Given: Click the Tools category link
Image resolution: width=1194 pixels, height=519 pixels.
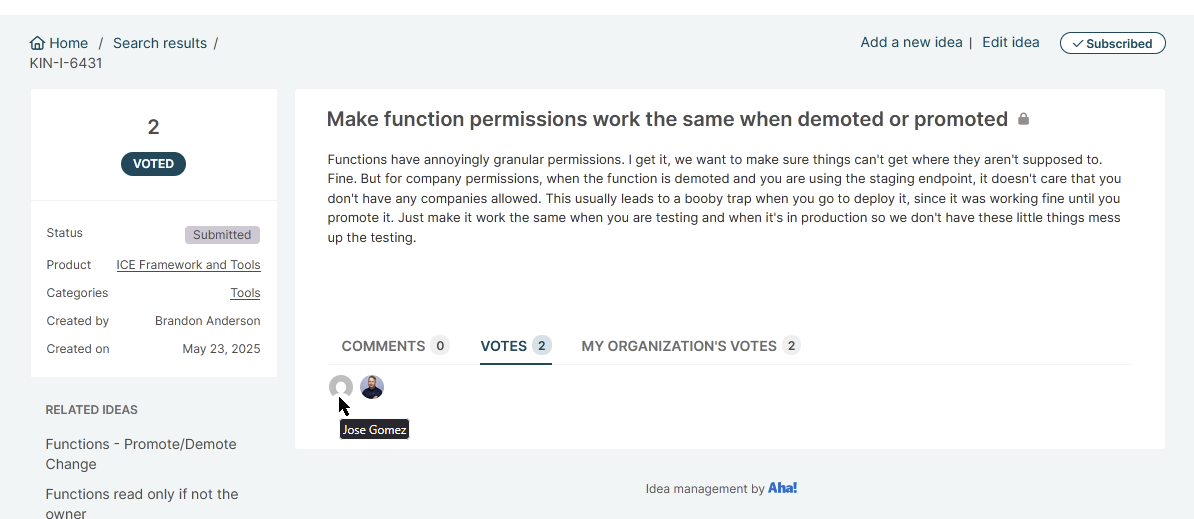Looking at the screenshot, I should pyautogui.click(x=245, y=293).
